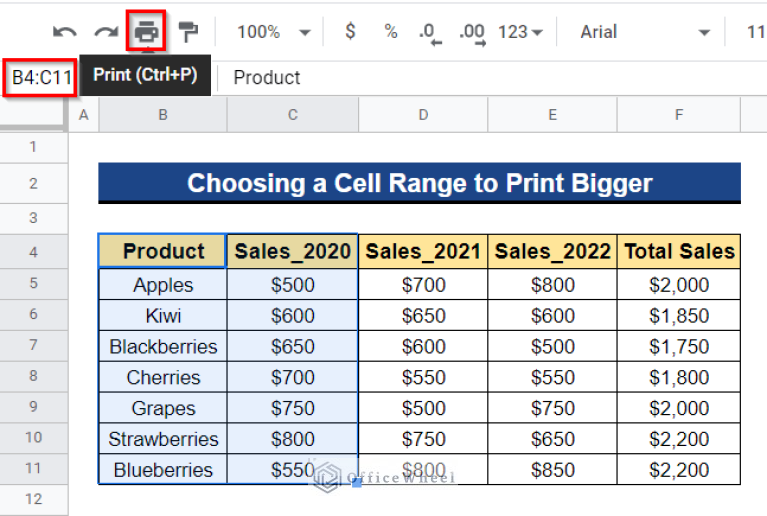
Task: Click the increase decimal places icon
Action: [470, 32]
